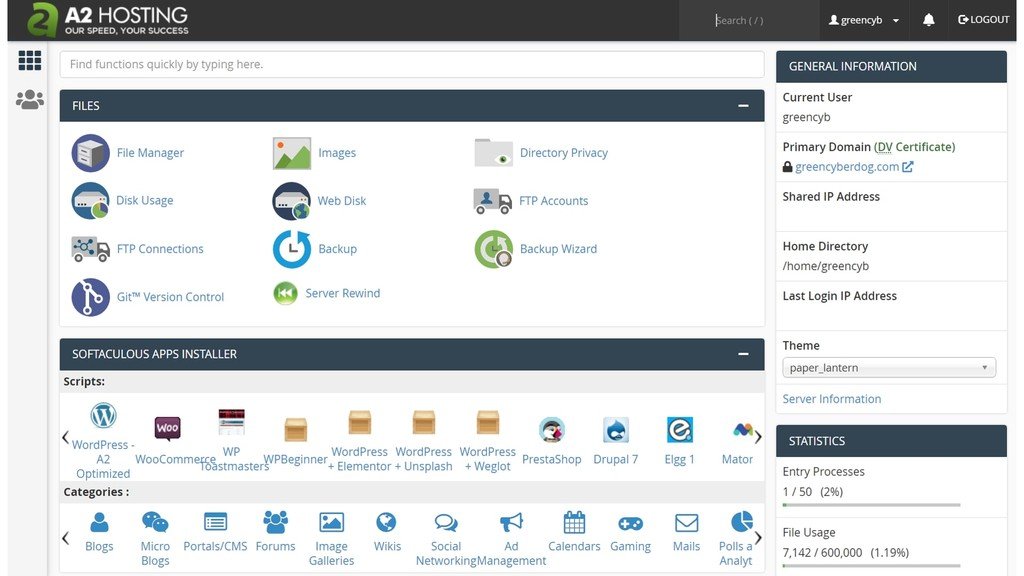Open Backup Wizard icon
The height and width of the screenshot is (576, 1024).
(x=493, y=249)
